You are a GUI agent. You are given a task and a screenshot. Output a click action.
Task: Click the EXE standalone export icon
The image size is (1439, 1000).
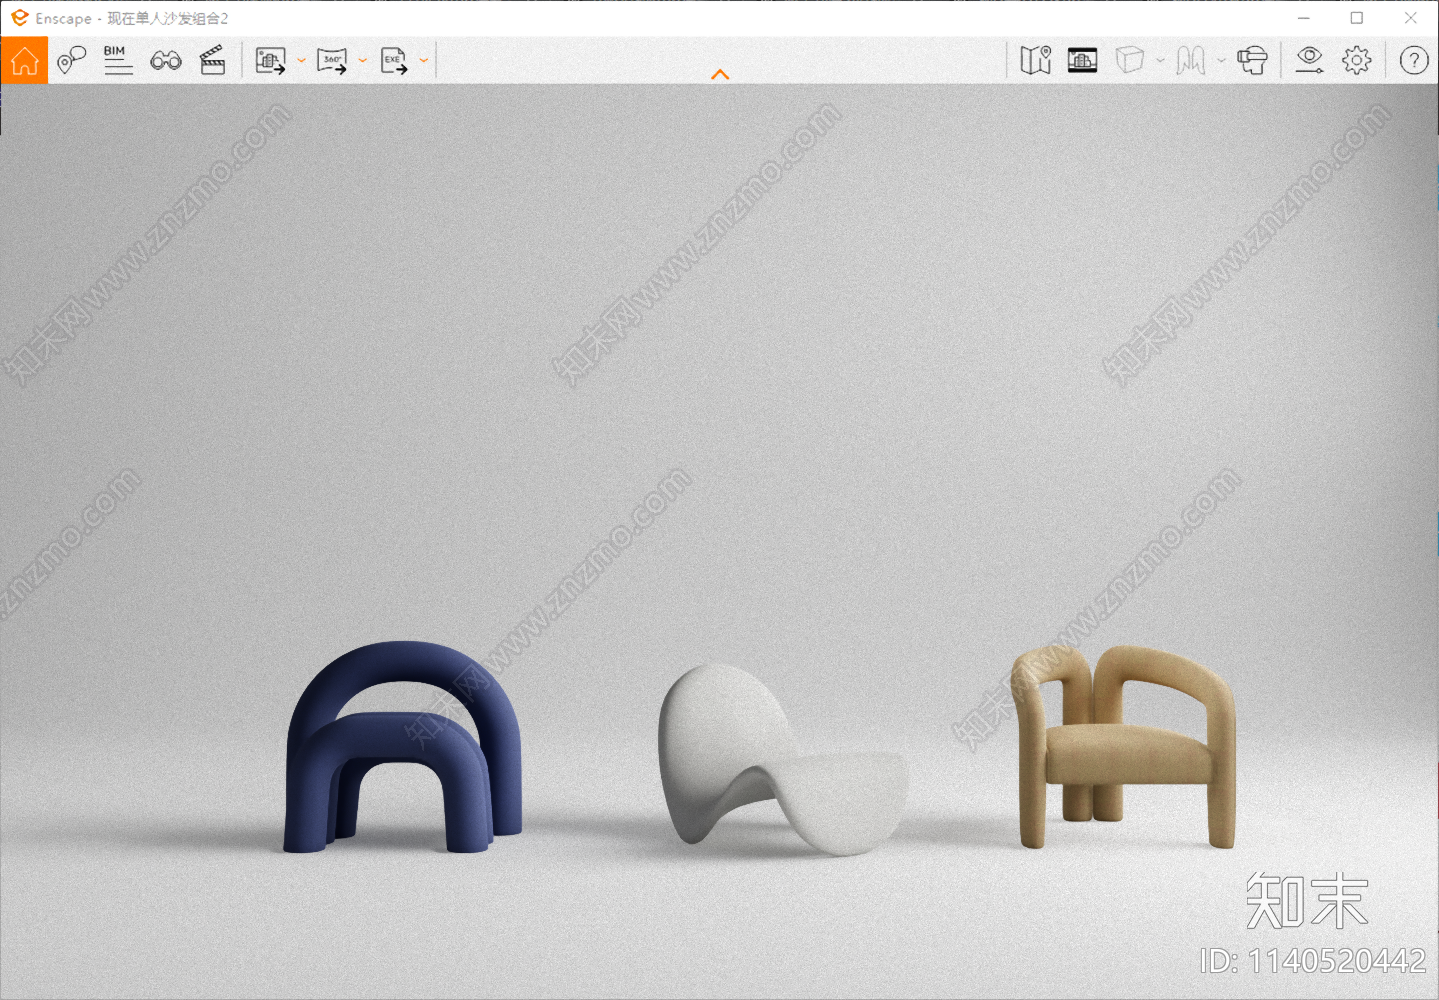[x=394, y=60]
